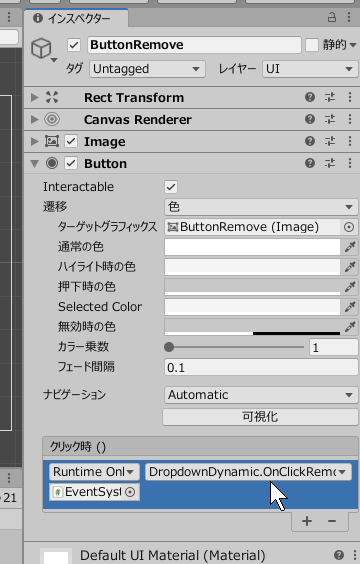Image resolution: width=360 pixels, height=564 pixels.
Task: Open the DropdownDynamic.OnClickRemove function menu
Action: point(248,472)
